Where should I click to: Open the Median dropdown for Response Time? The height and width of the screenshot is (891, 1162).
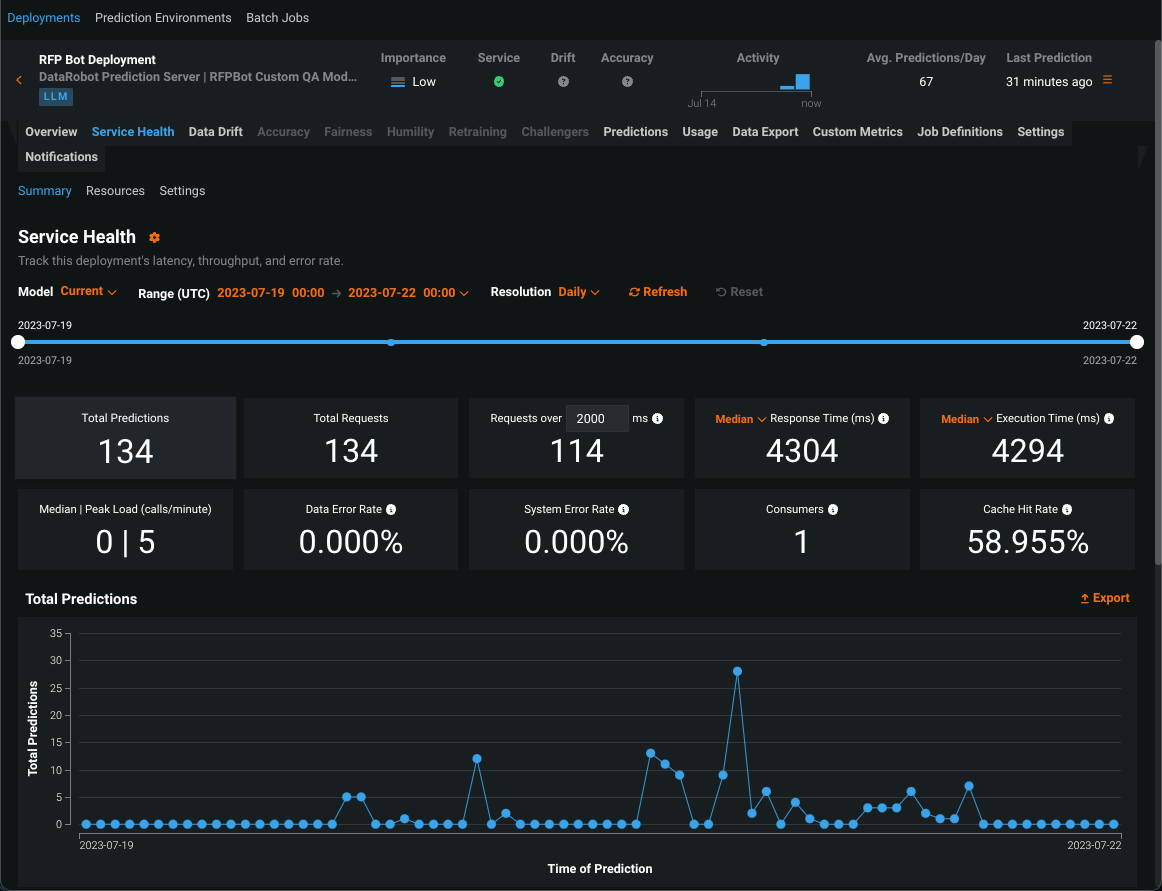(x=740, y=419)
